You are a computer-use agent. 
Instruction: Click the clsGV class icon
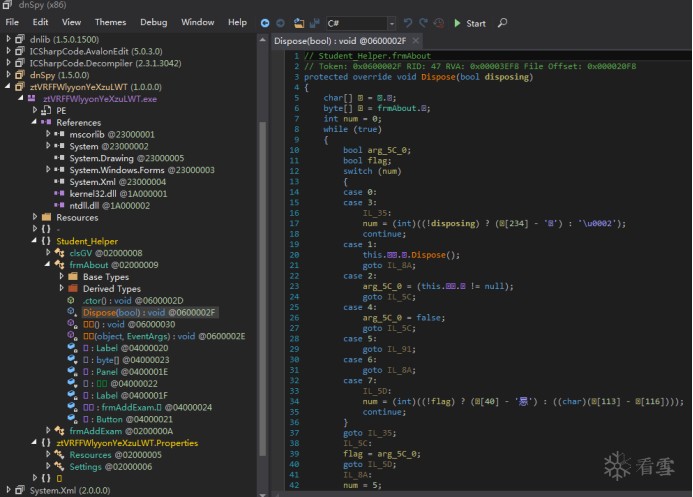point(59,253)
